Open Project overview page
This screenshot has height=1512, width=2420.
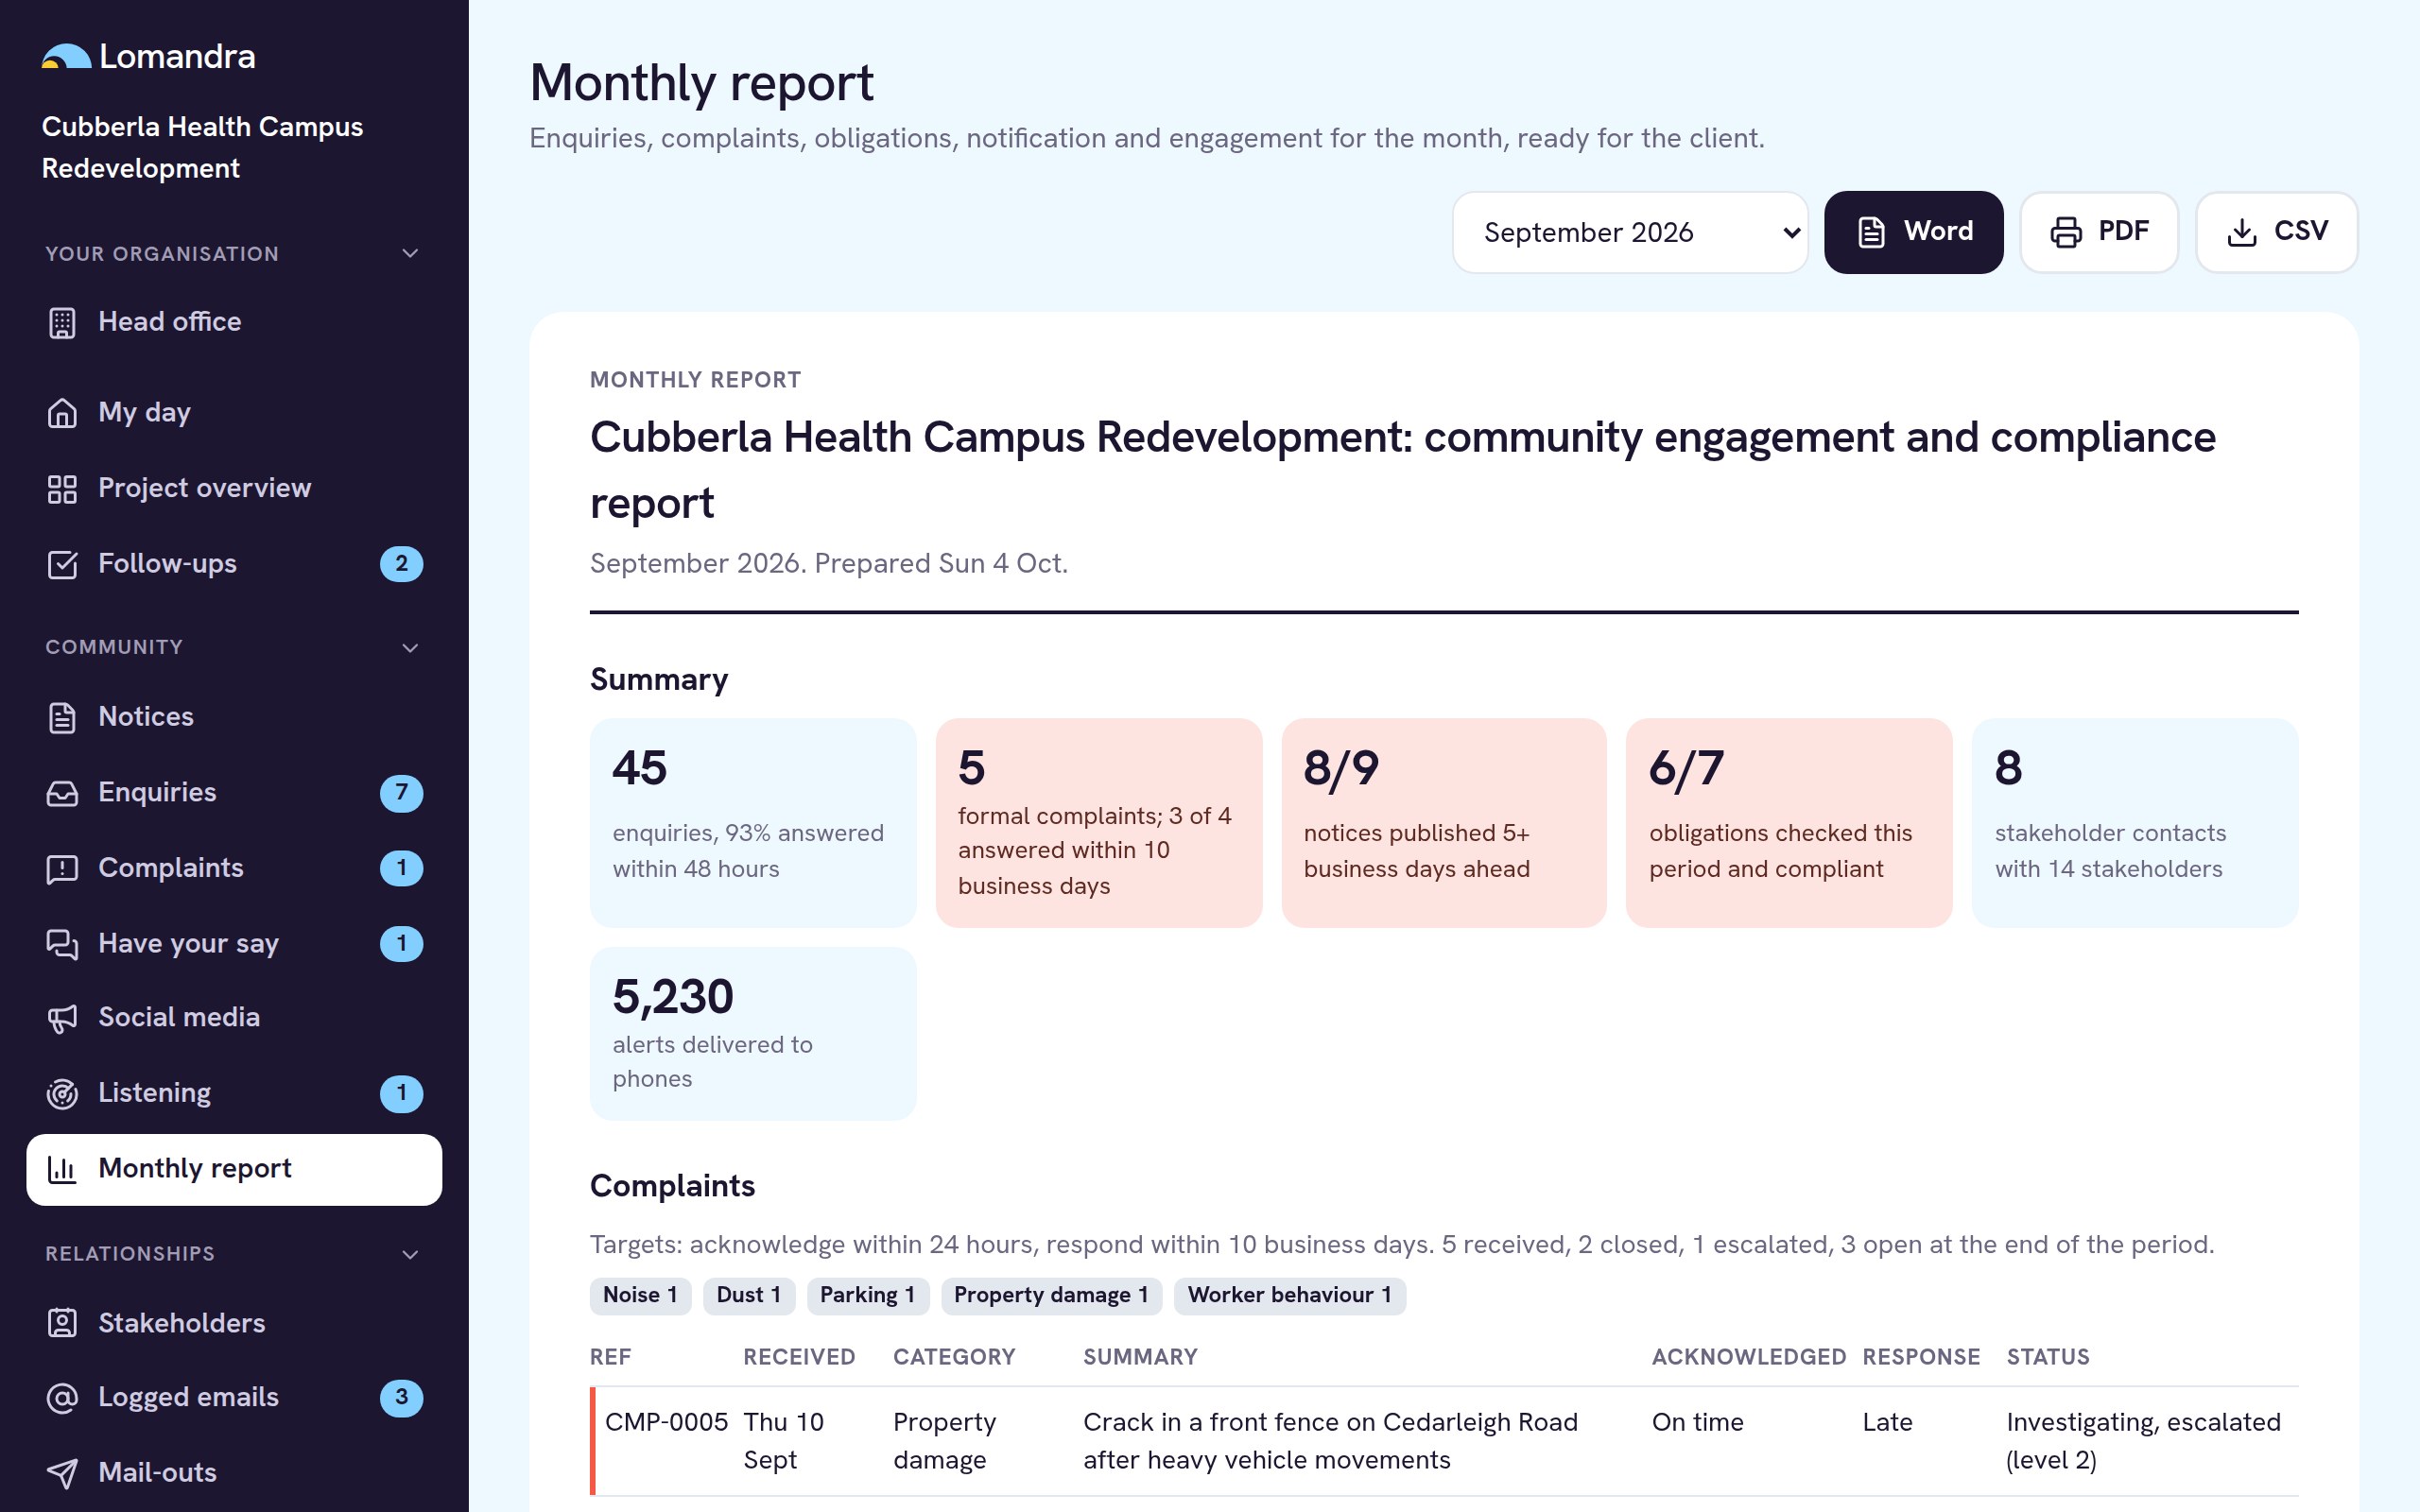tap(234, 489)
